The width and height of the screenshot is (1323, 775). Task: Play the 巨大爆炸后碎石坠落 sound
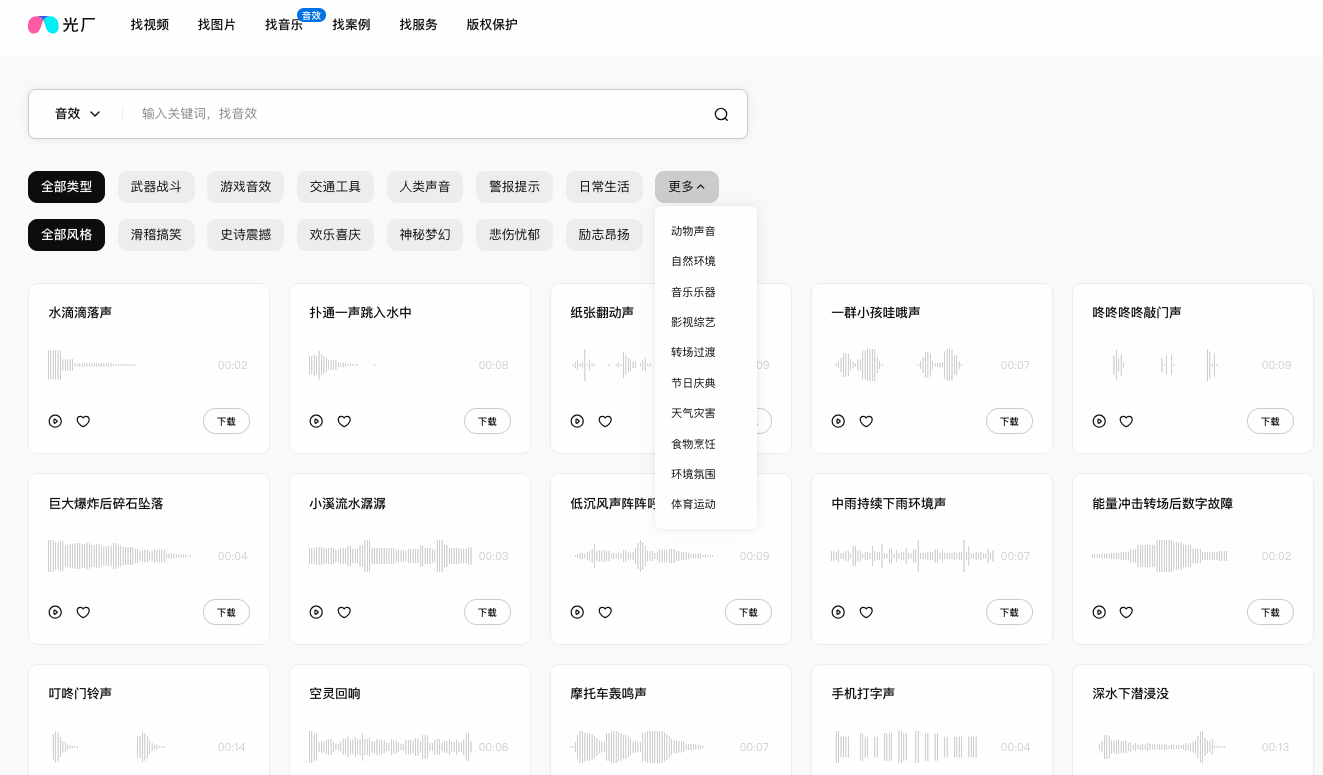click(x=55, y=612)
